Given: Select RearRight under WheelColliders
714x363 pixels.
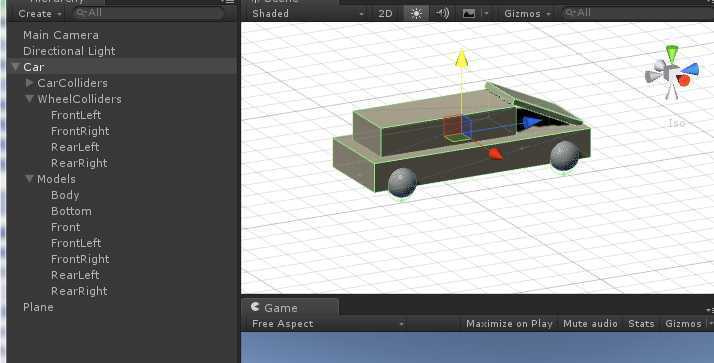Looking at the screenshot, I should [x=79, y=163].
